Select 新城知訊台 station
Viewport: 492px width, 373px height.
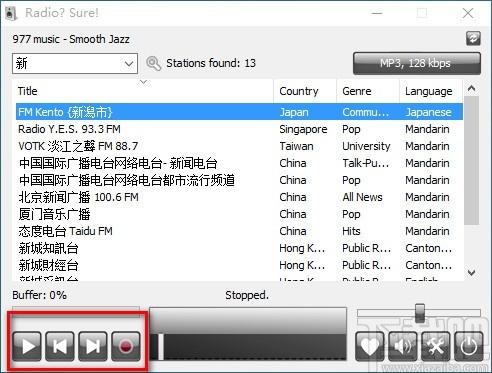(239, 248)
